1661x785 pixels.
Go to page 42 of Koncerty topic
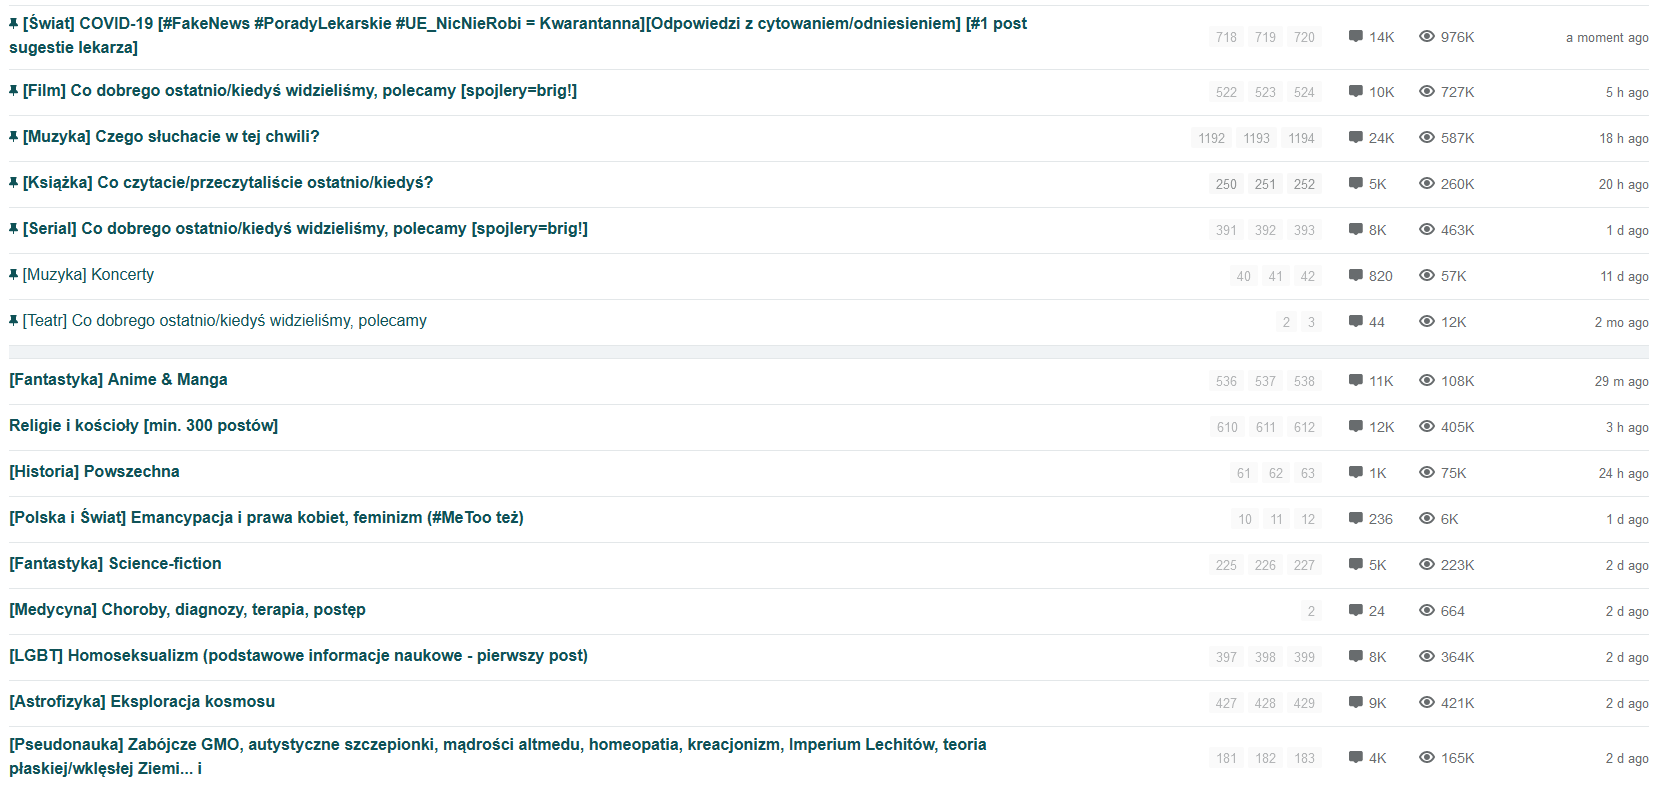(1307, 276)
